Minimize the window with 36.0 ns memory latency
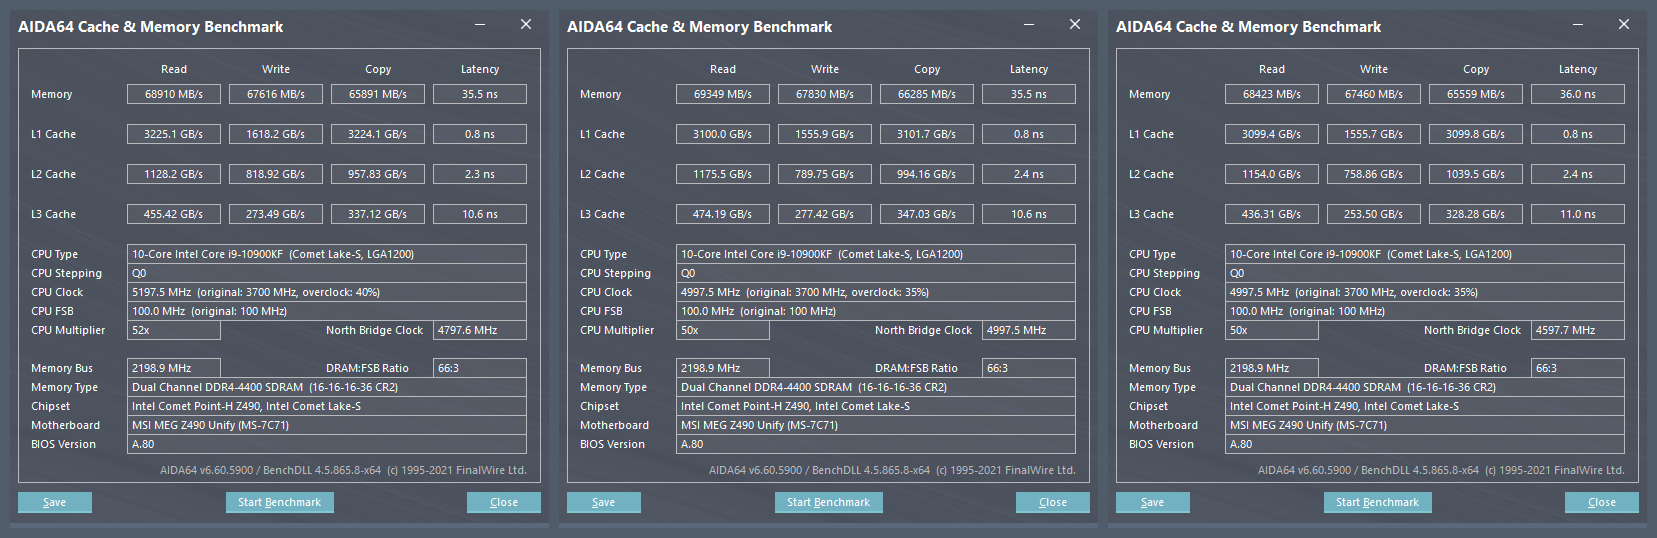Screen dimensions: 1657x538 pyautogui.click(x=1578, y=25)
